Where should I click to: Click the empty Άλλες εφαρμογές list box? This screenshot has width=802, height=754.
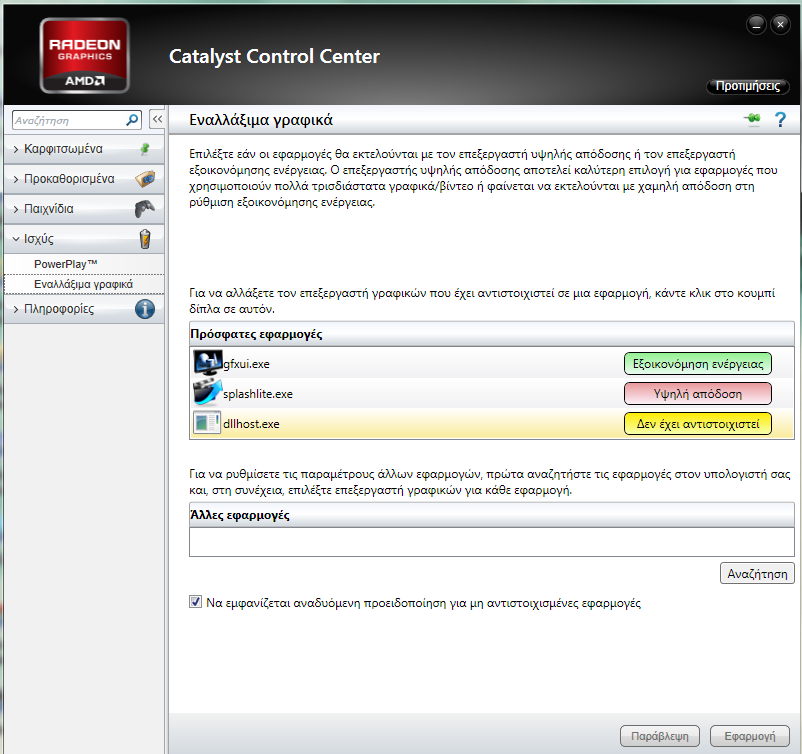pos(492,542)
